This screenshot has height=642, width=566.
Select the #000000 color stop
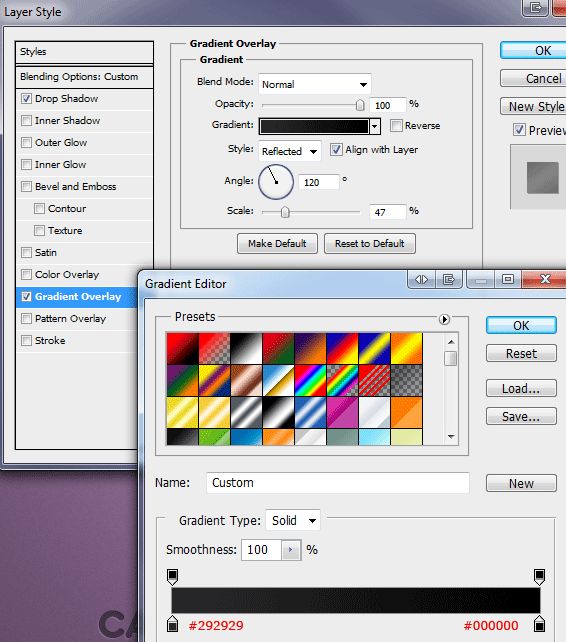tap(539, 624)
